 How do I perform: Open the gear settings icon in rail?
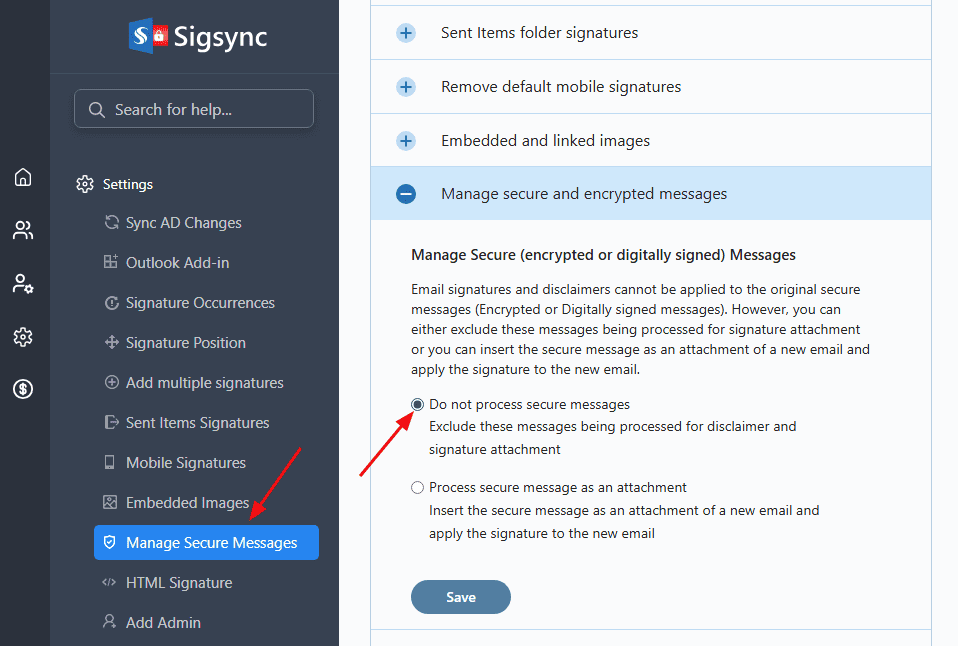(23, 337)
